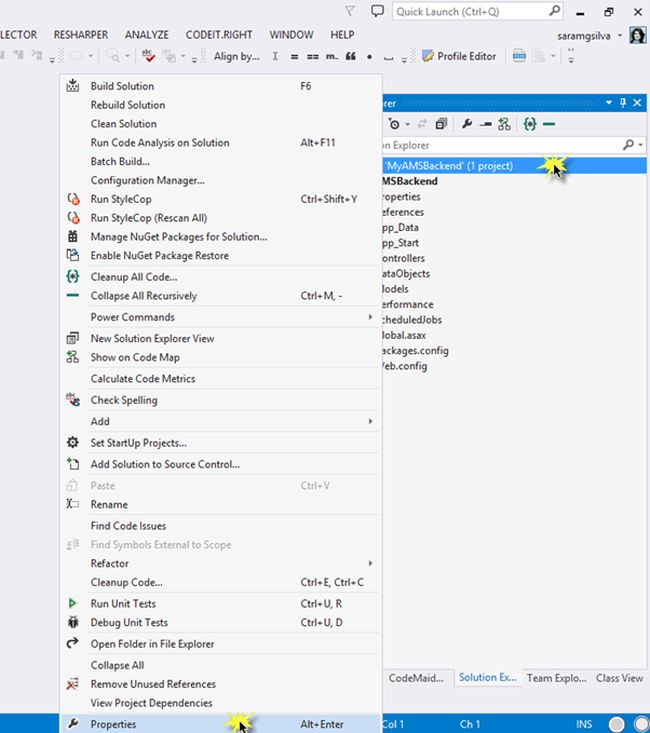Click the Run StyleCop icon

73,199
